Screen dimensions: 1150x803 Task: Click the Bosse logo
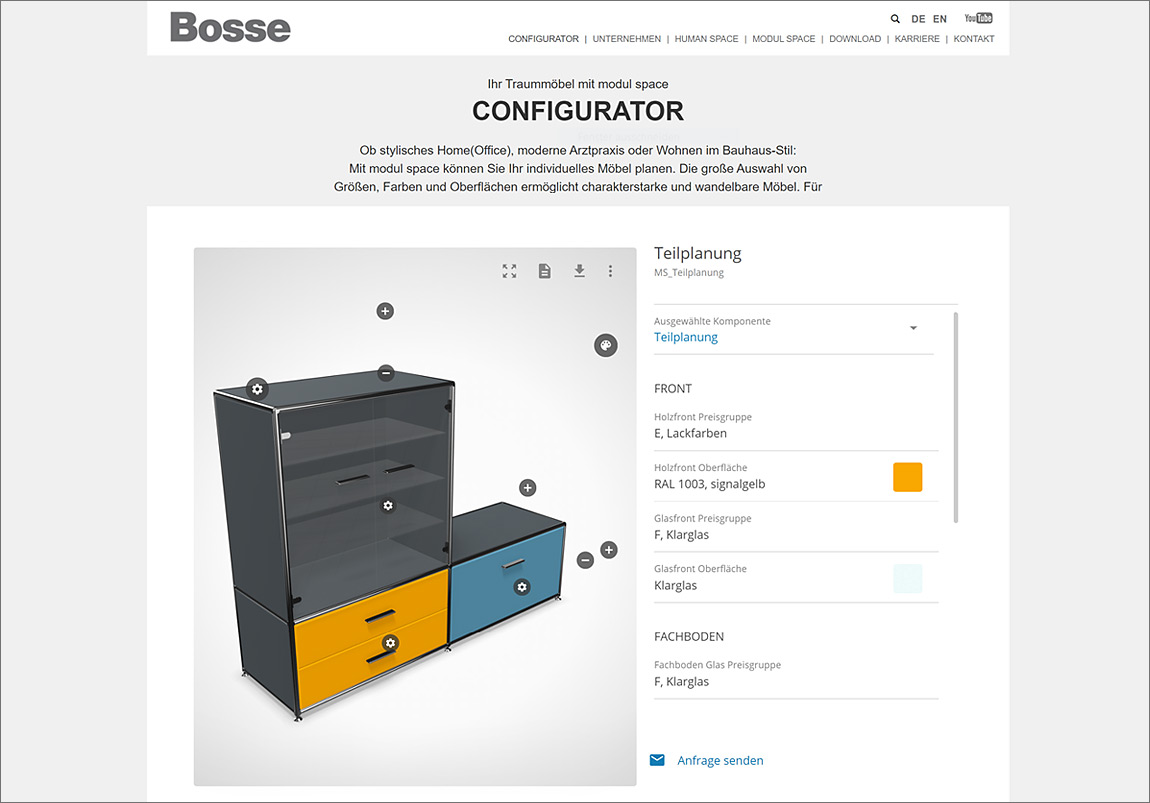coord(230,27)
